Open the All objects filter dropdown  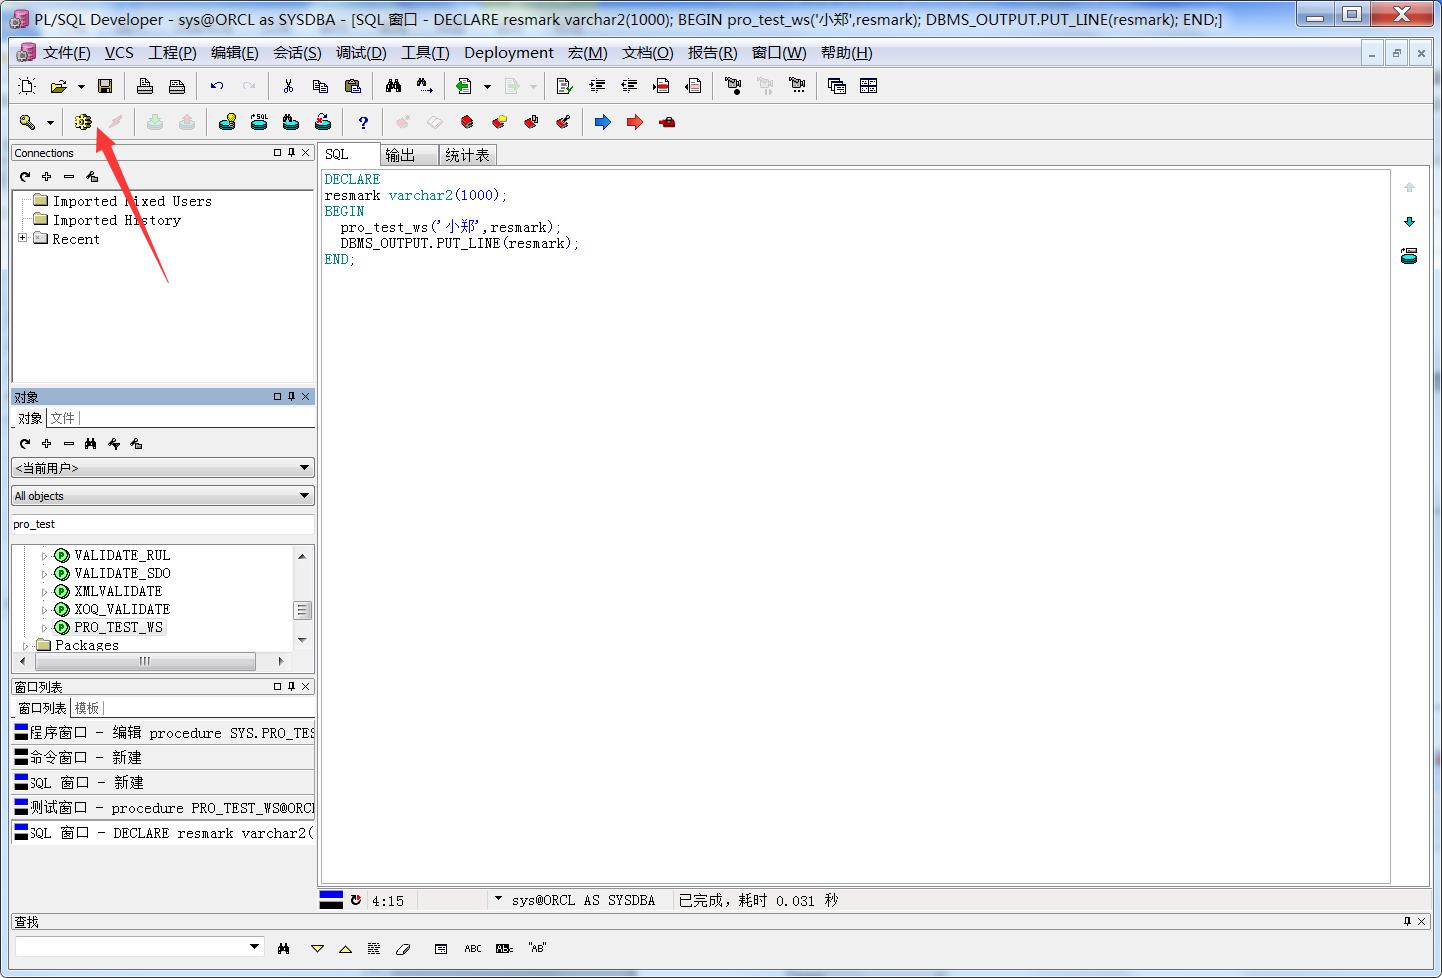click(x=163, y=496)
